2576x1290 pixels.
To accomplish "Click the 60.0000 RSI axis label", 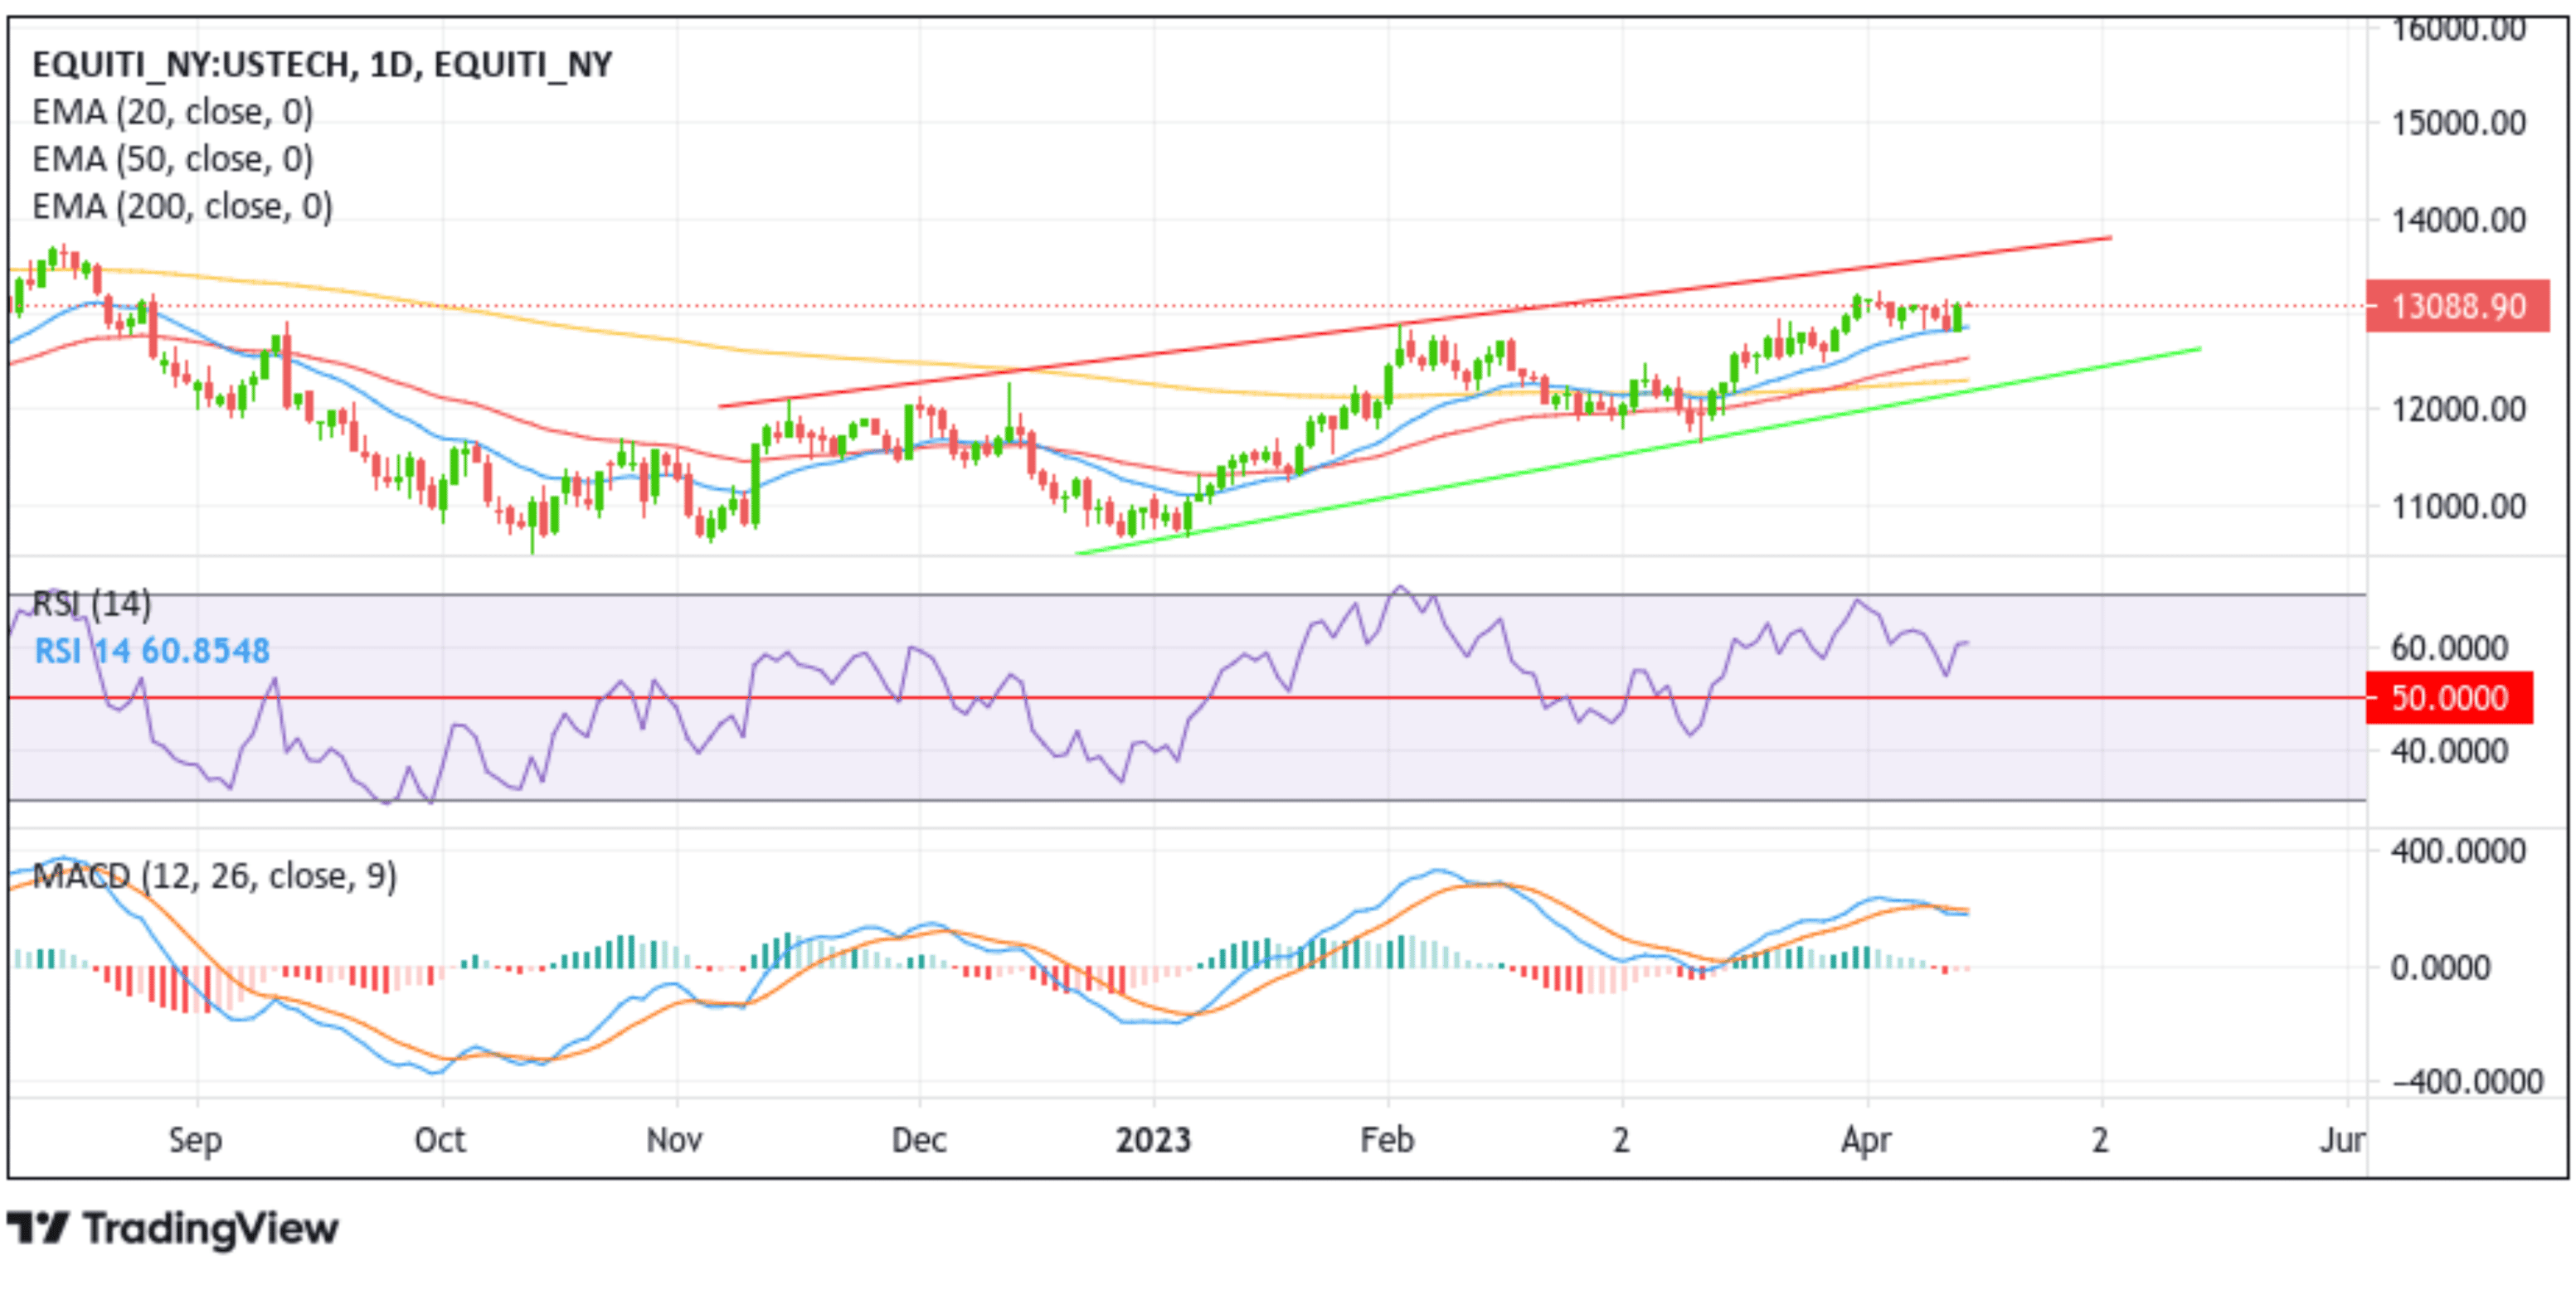I will click(x=2449, y=648).
